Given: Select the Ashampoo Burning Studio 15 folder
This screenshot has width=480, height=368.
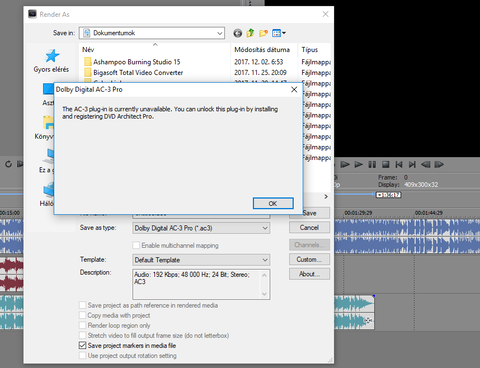Looking at the screenshot, I should coord(137,62).
